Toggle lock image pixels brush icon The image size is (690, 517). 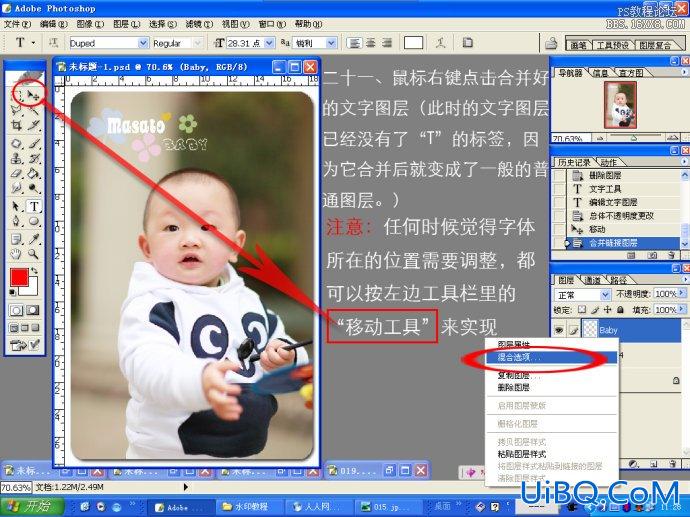click(x=595, y=309)
